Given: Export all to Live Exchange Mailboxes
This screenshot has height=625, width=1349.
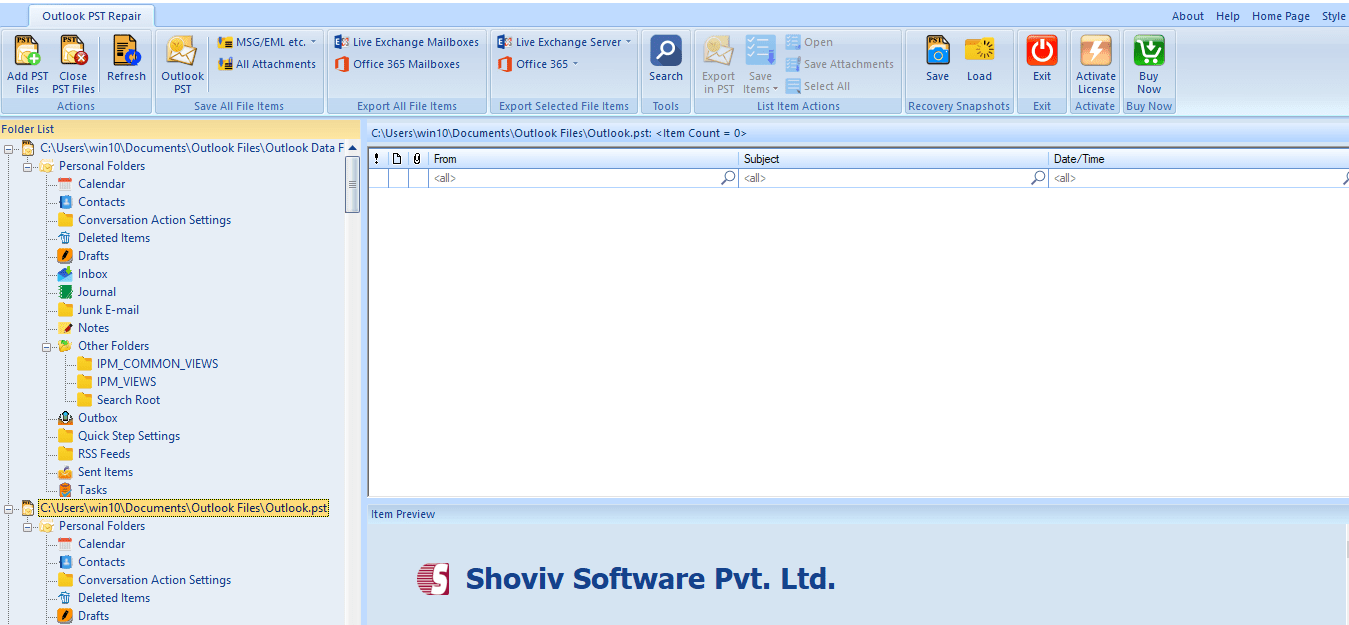Looking at the screenshot, I should click(x=406, y=42).
